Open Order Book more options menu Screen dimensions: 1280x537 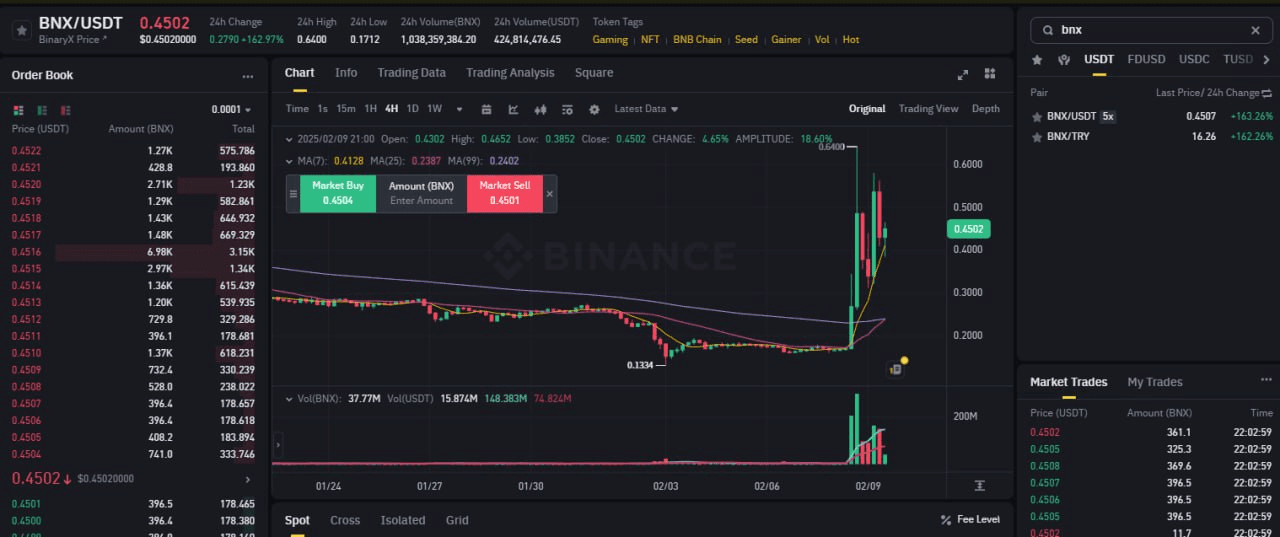point(247,76)
